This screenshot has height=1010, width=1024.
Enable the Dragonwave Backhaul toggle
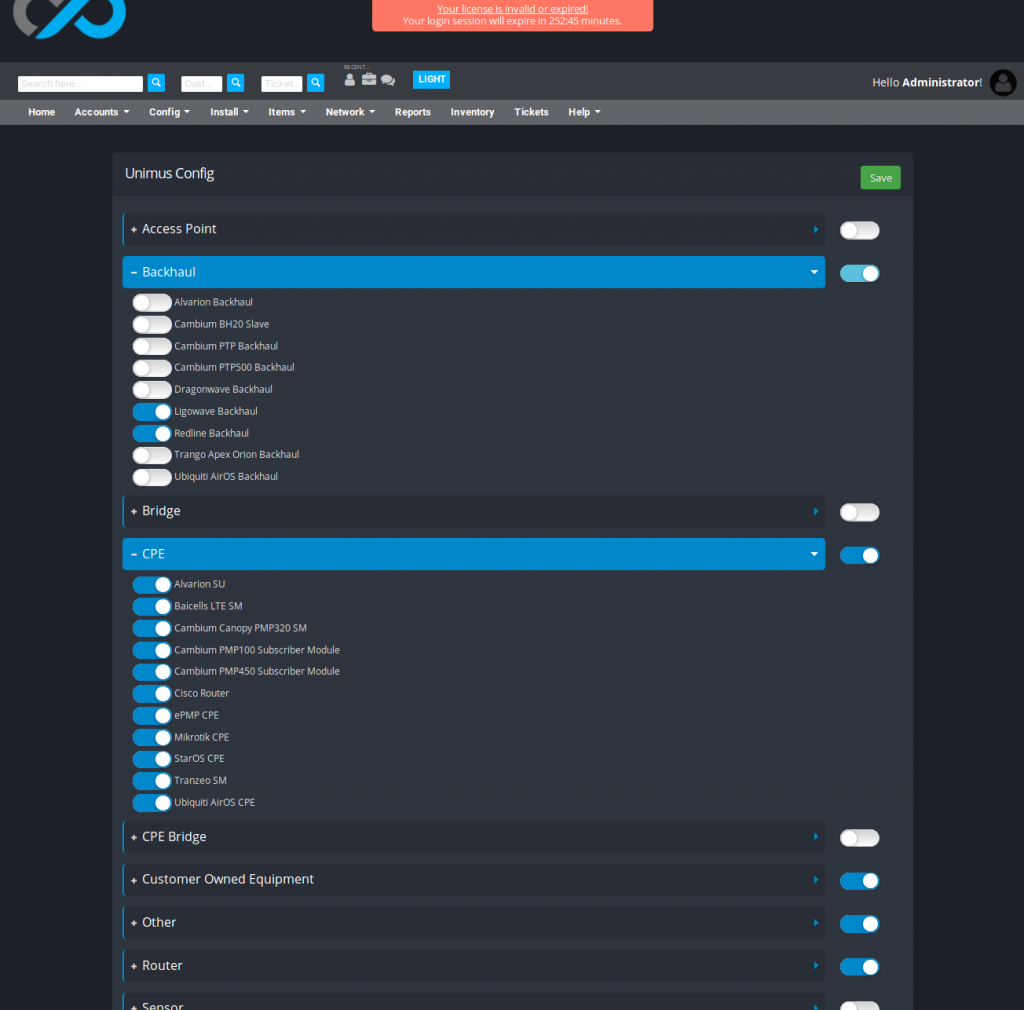(151, 389)
